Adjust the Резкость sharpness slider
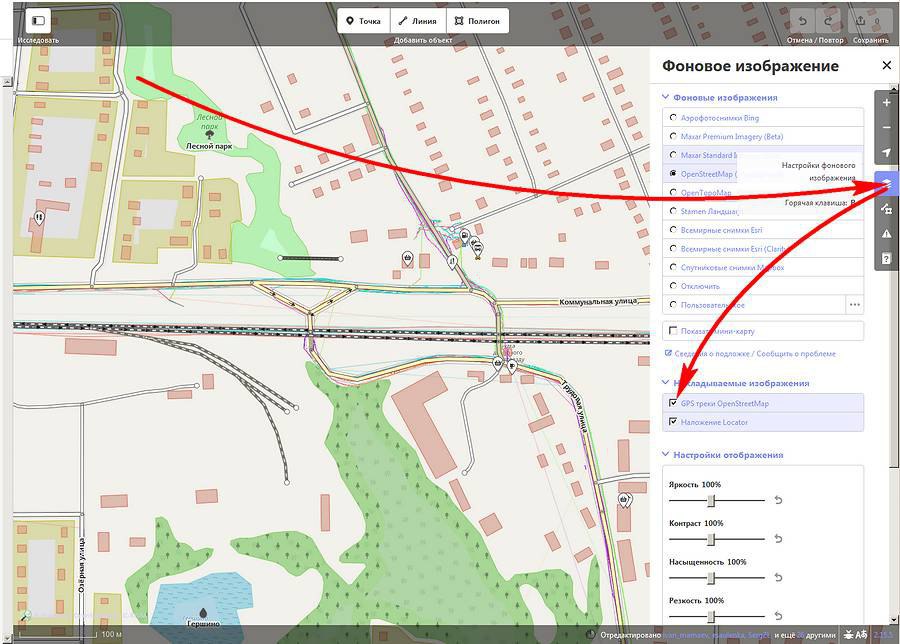Screen dimensions: 900x644 (x=717, y=616)
